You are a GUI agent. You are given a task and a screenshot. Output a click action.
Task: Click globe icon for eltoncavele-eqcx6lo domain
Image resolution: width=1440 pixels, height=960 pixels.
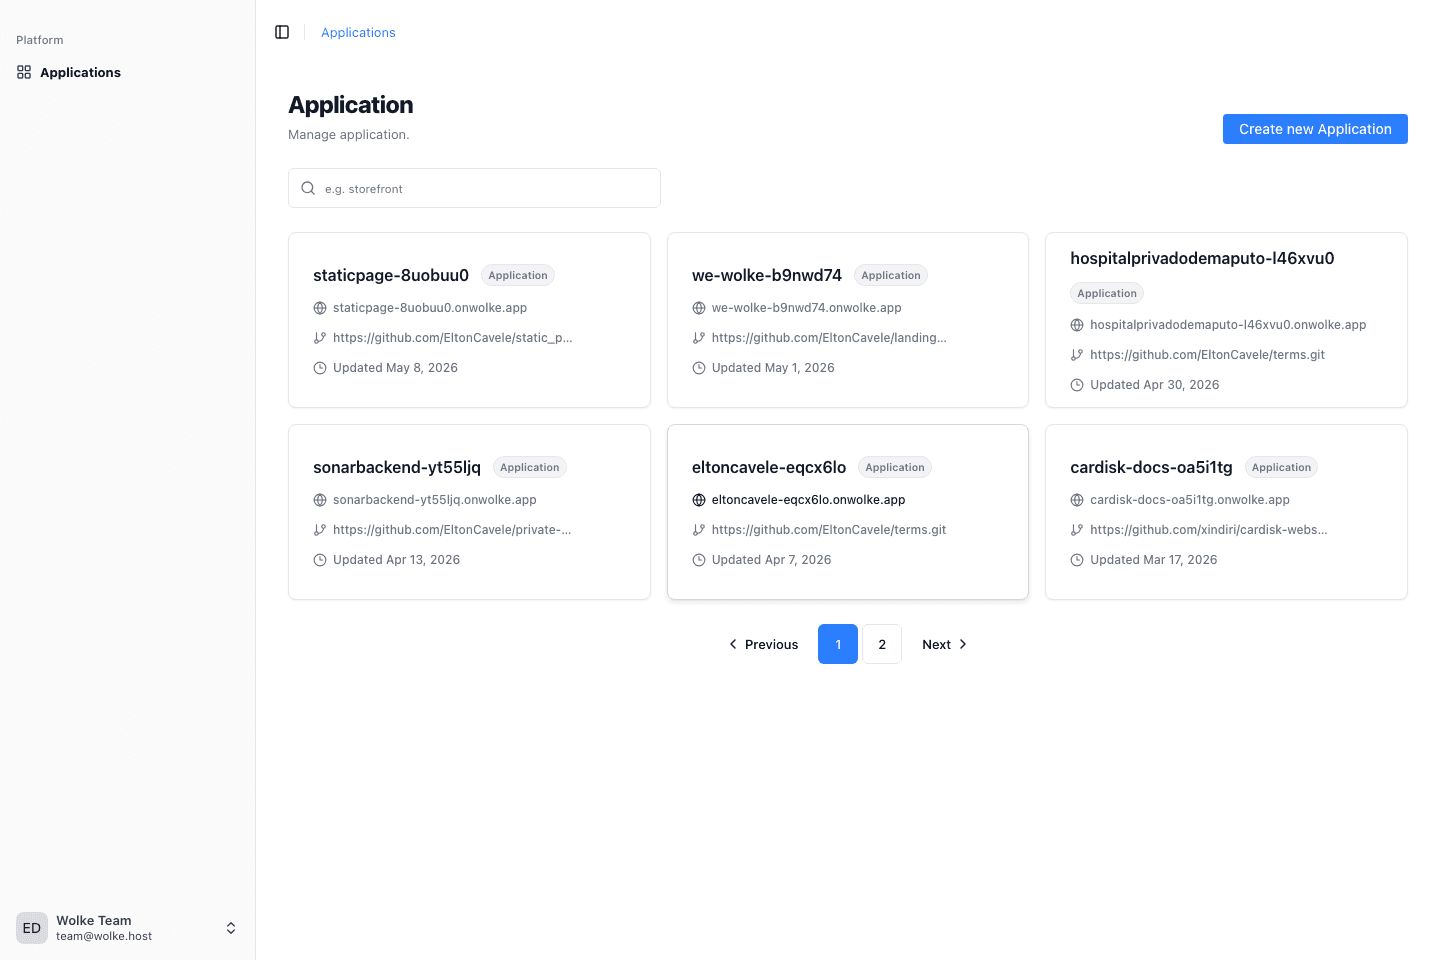[x=699, y=500]
